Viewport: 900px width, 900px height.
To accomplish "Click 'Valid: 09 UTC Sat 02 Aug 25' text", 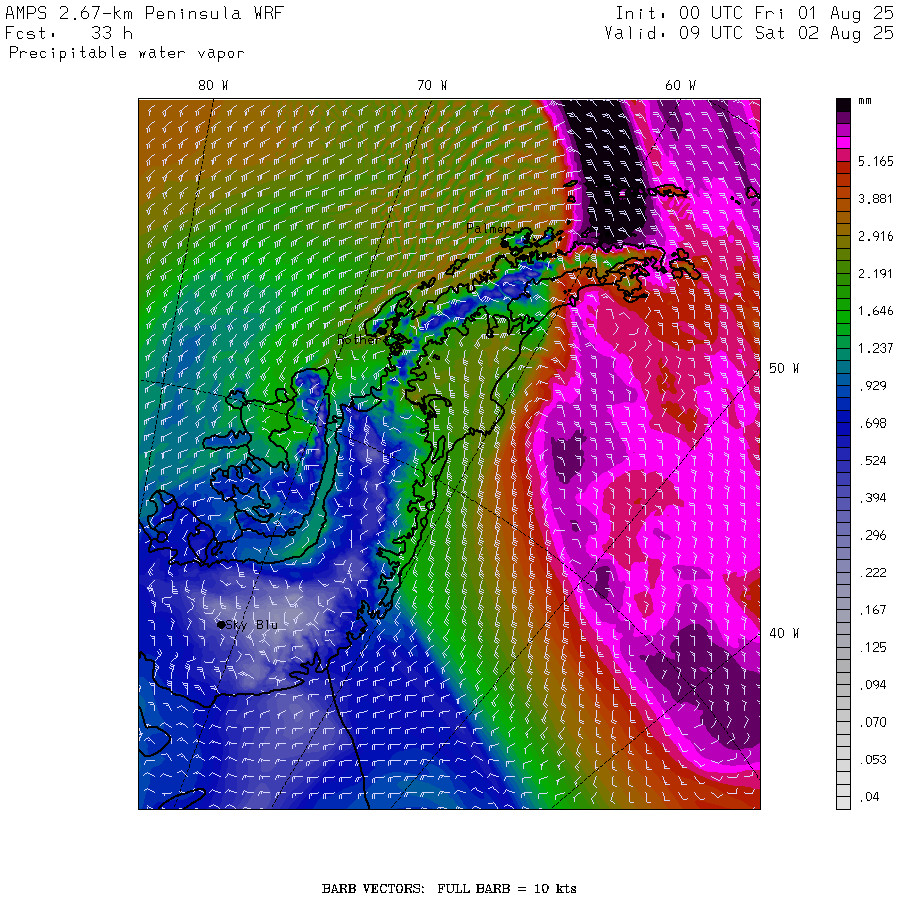I will pyautogui.click(x=749, y=33).
